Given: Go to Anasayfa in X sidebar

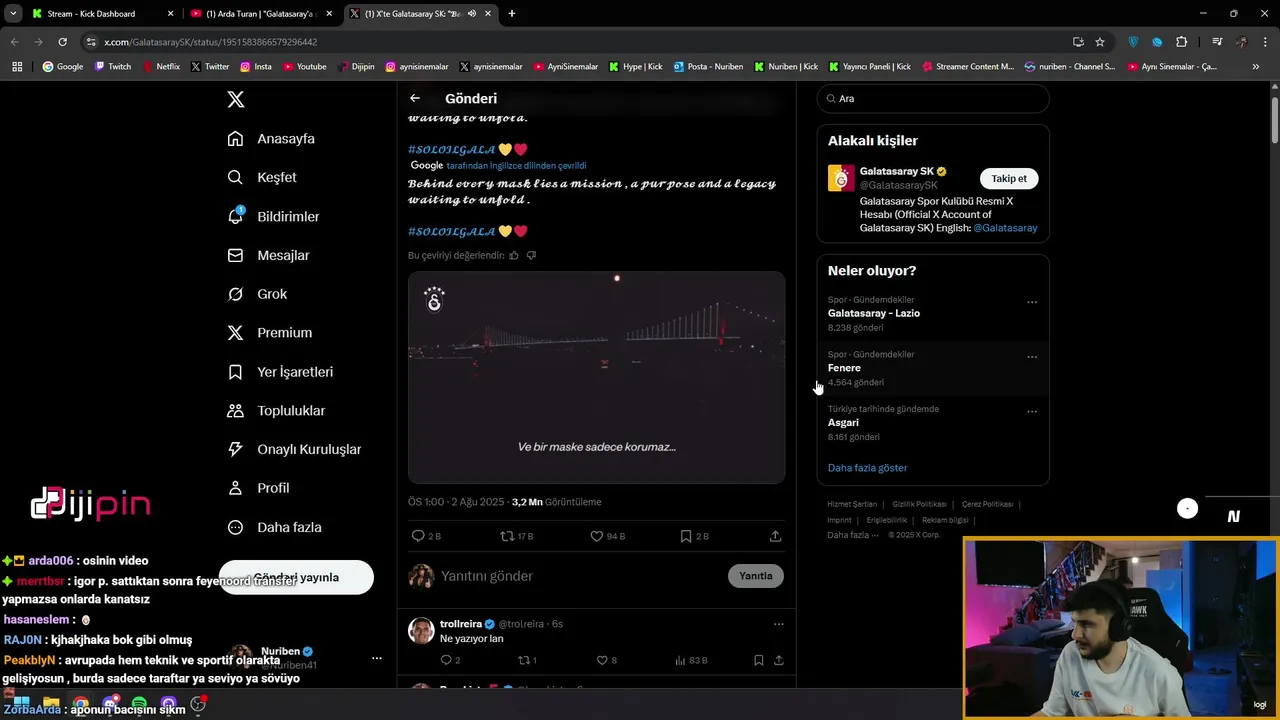Looking at the screenshot, I should point(271,139).
